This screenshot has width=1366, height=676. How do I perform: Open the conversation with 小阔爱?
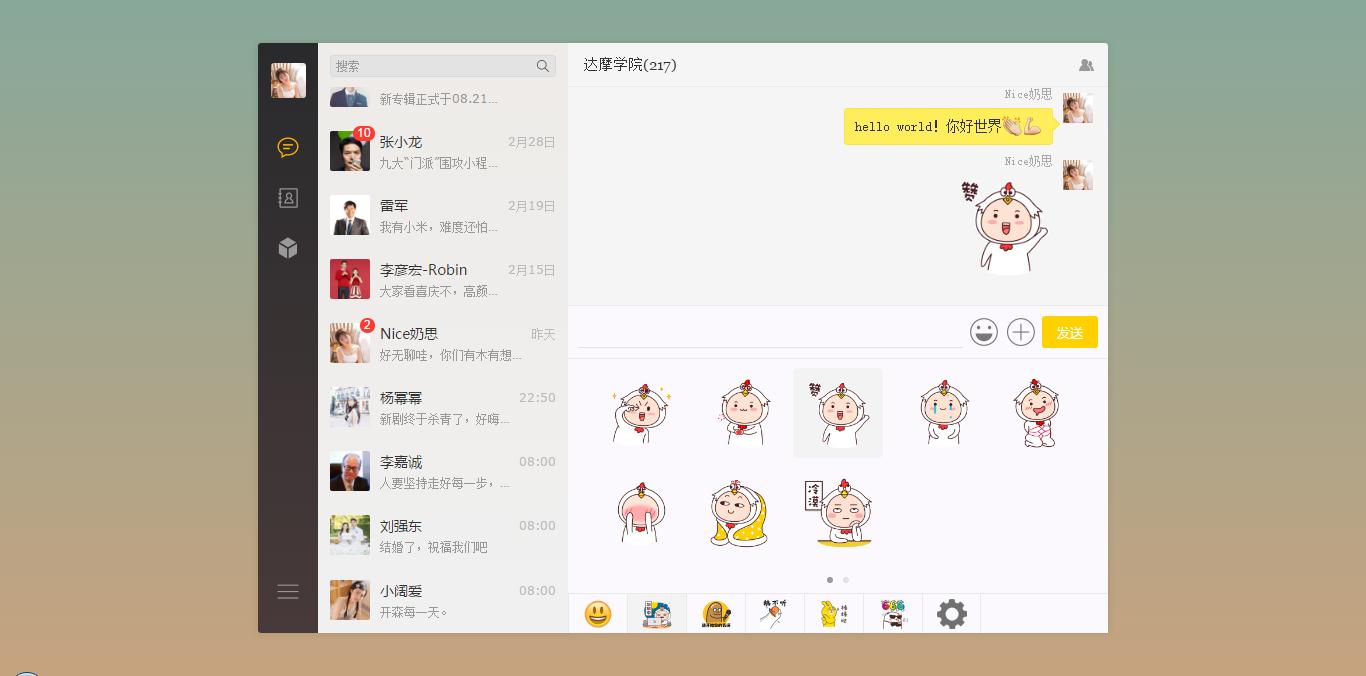point(443,600)
